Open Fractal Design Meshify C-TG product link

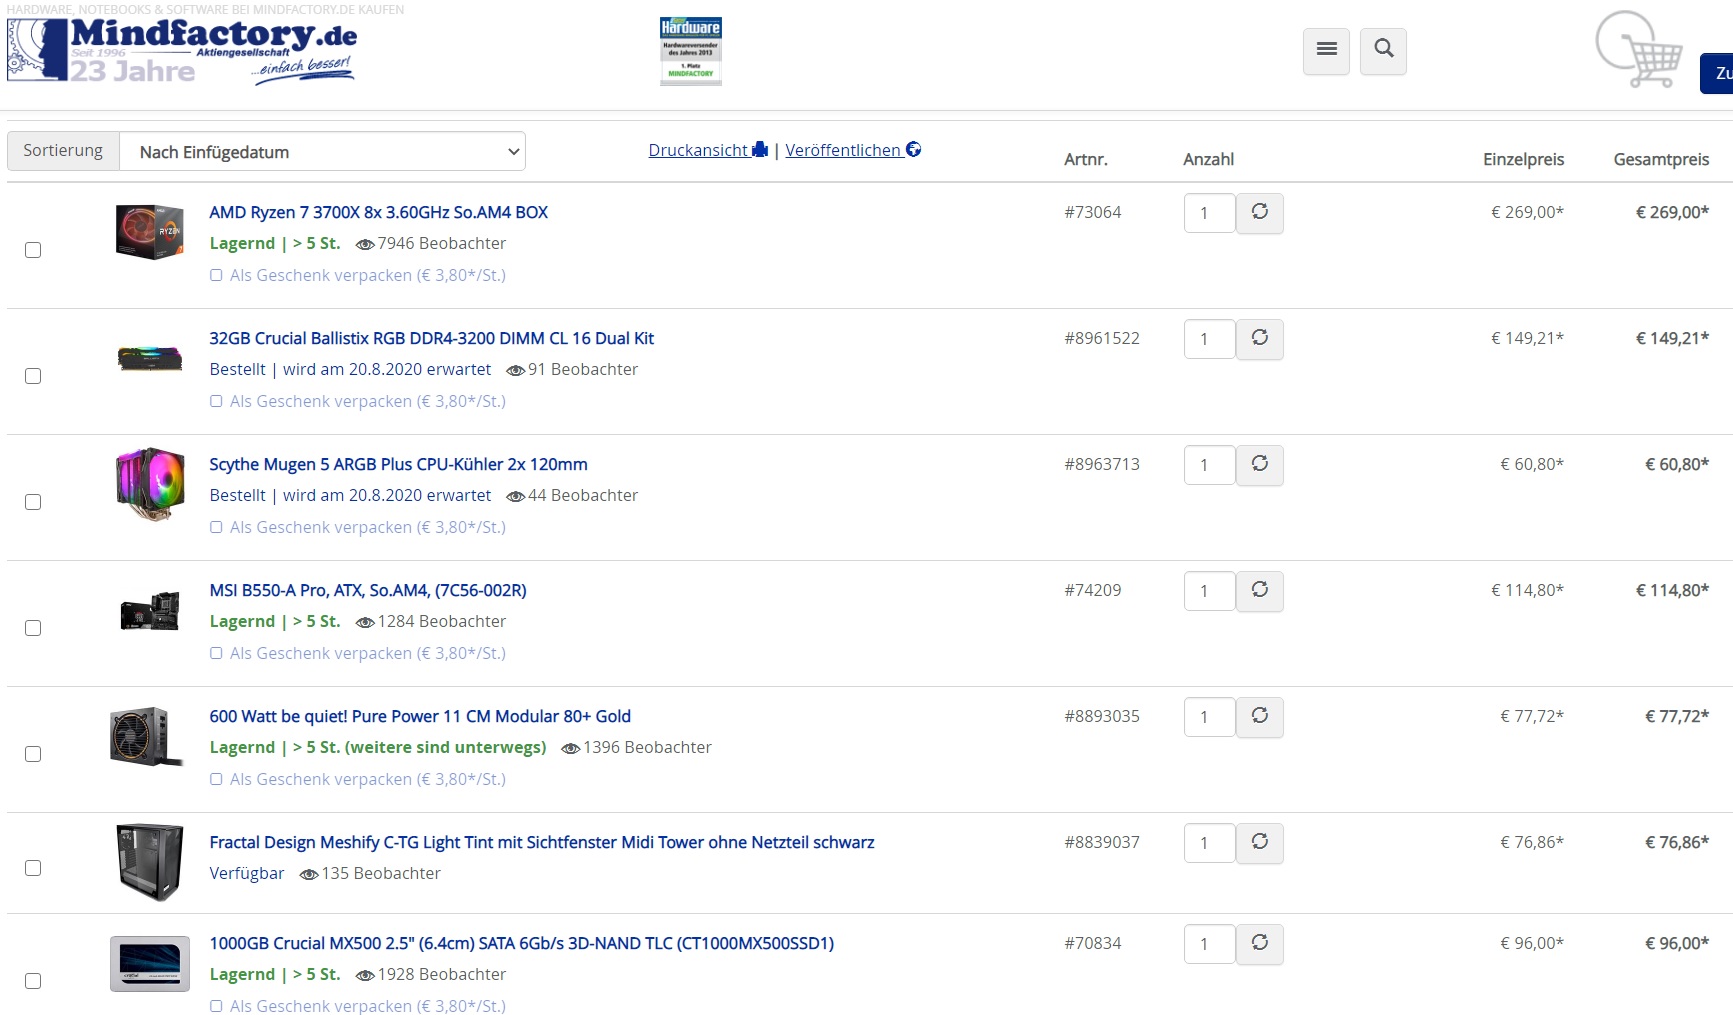(542, 842)
